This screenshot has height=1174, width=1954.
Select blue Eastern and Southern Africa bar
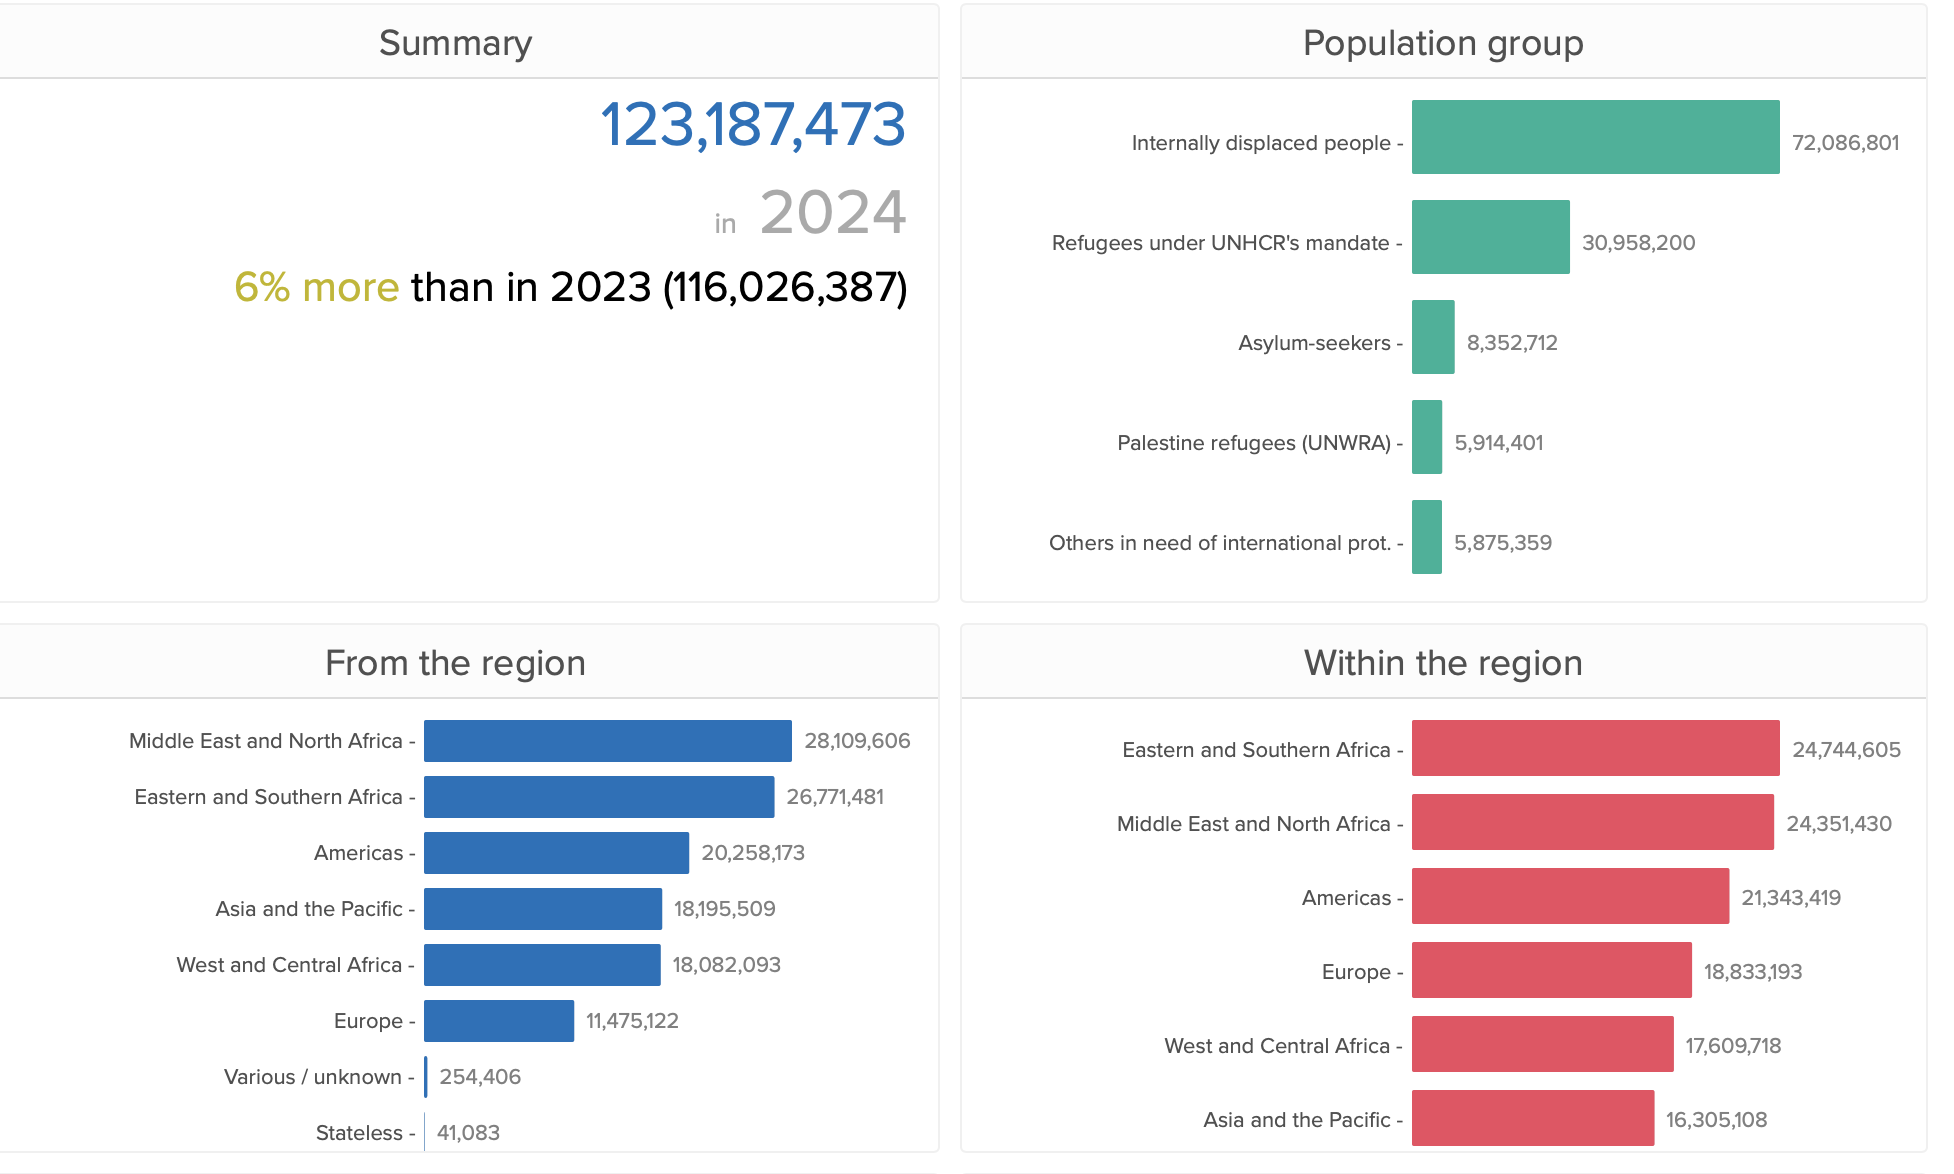point(598,797)
